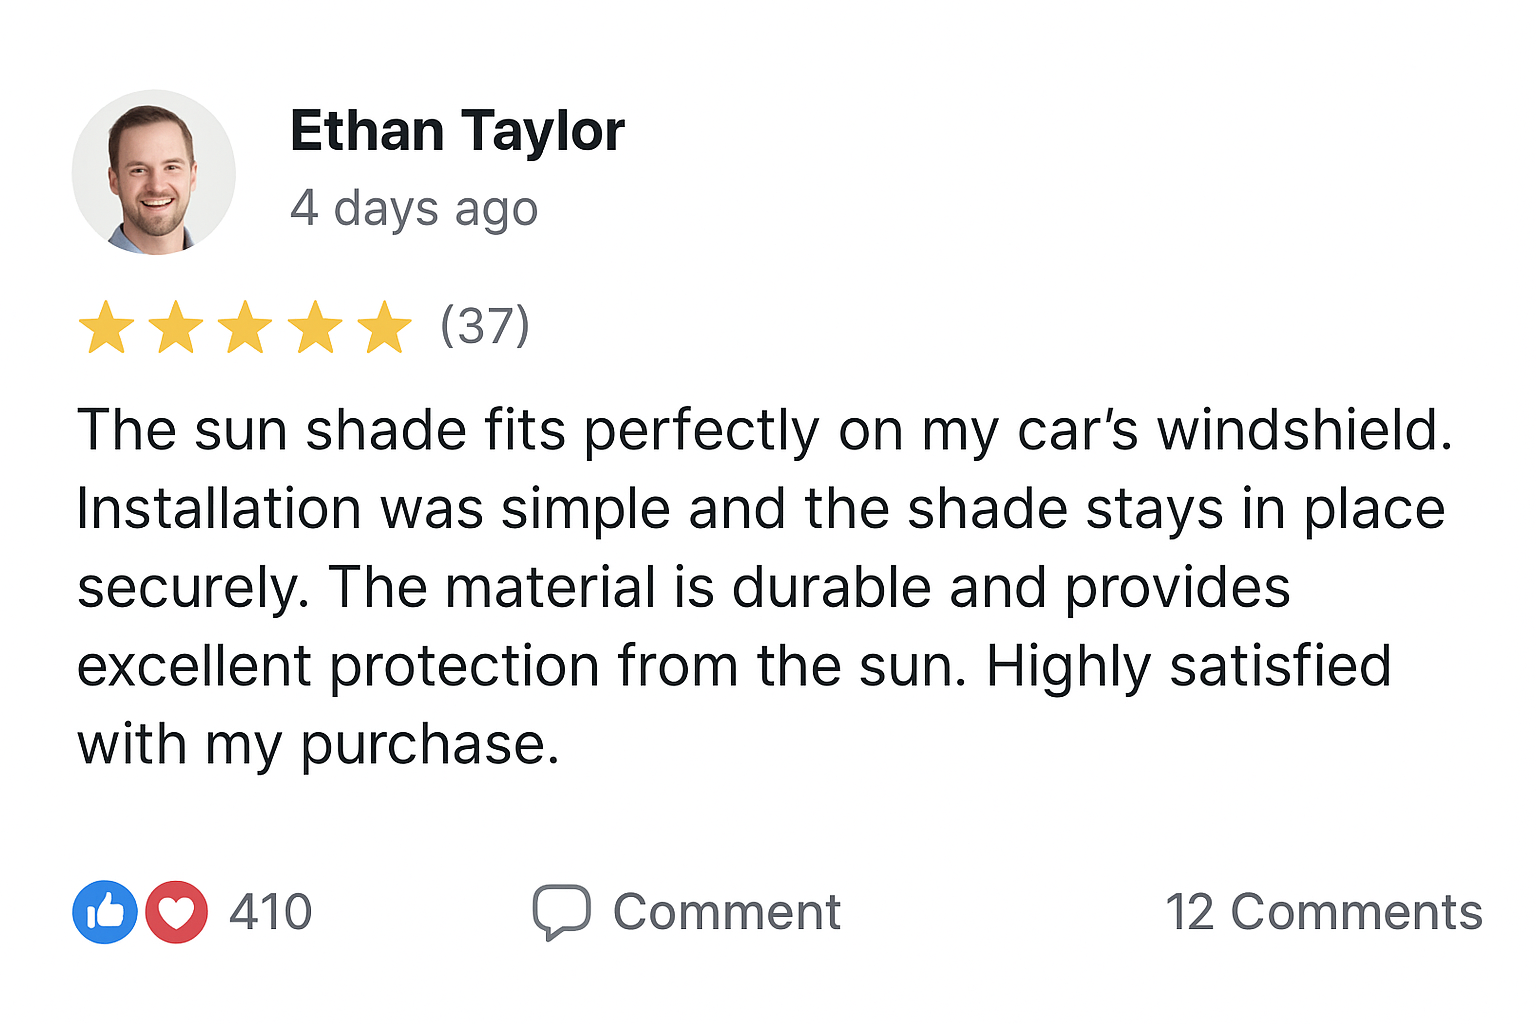This screenshot has height=1024, width=1536.
Task: Select the fifth rating star
Action: click(x=385, y=327)
